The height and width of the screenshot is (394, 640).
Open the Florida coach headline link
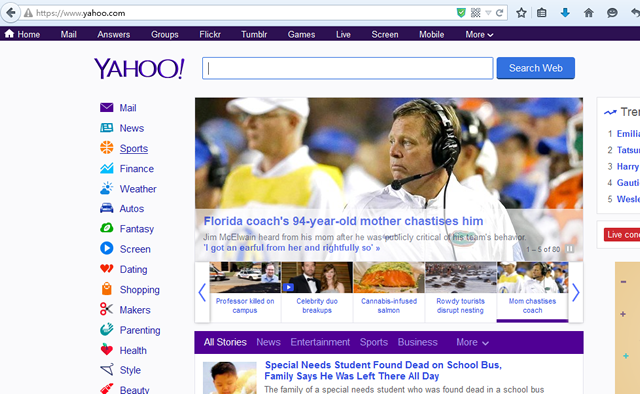(x=343, y=221)
